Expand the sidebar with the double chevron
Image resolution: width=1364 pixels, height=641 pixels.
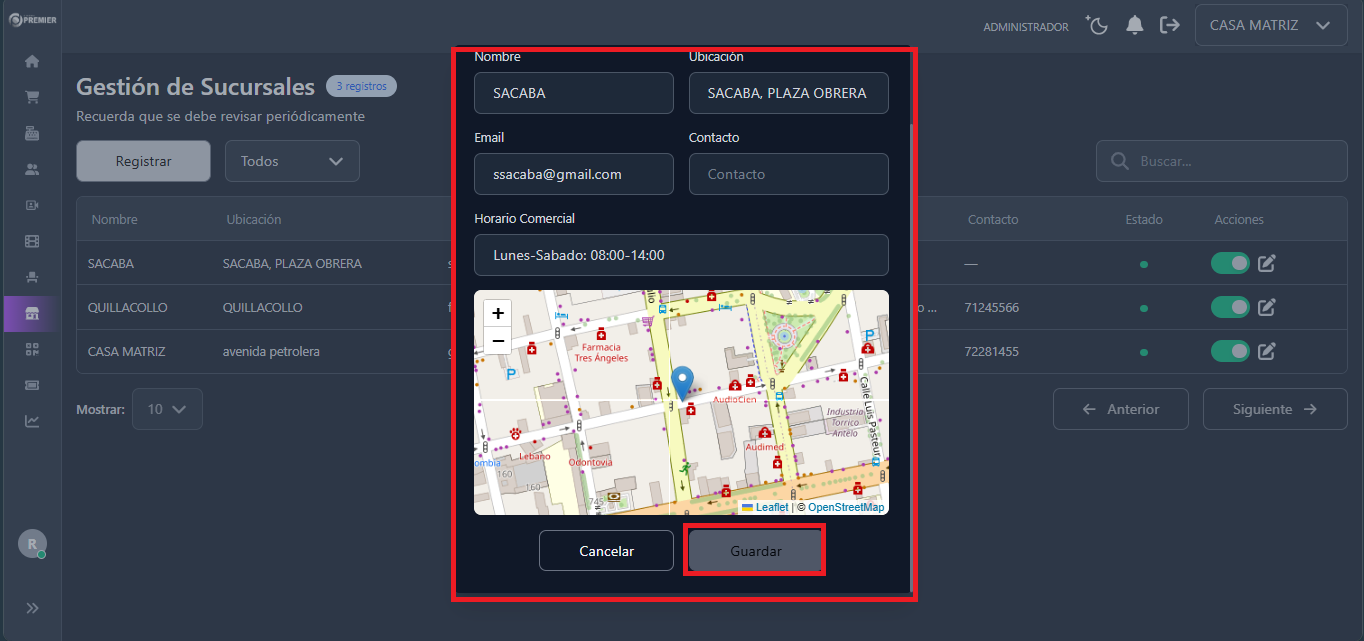pyautogui.click(x=32, y=608)
